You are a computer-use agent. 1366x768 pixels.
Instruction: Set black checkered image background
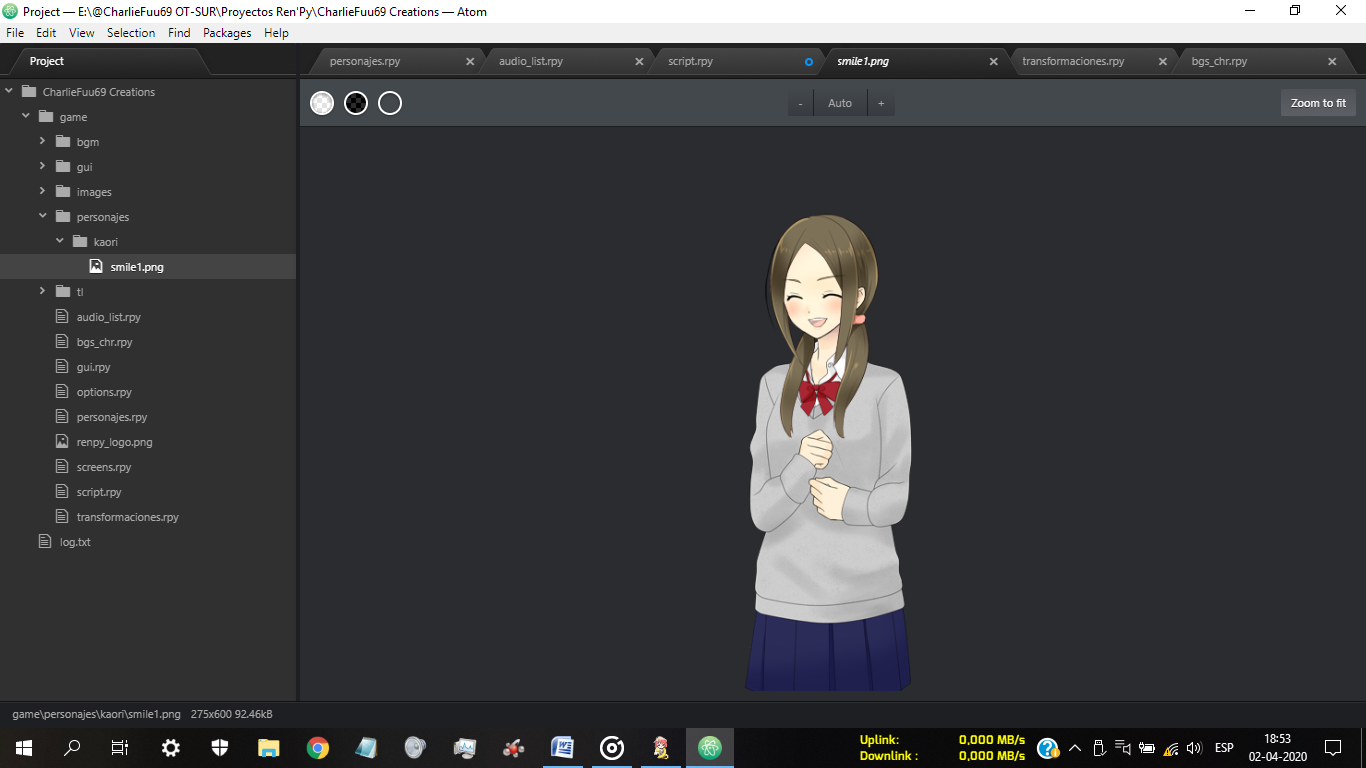[x=356, y=103]
